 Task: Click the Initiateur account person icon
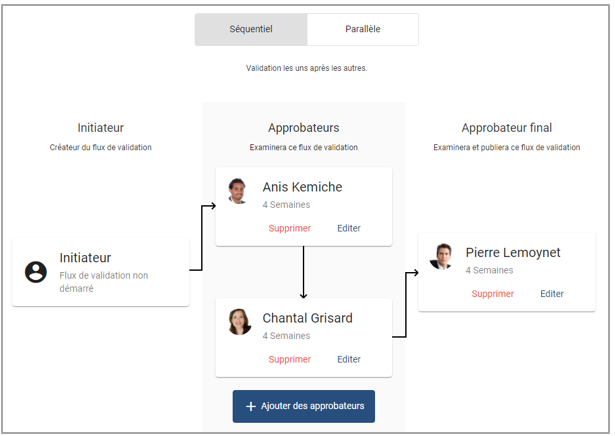click(36, 271)
